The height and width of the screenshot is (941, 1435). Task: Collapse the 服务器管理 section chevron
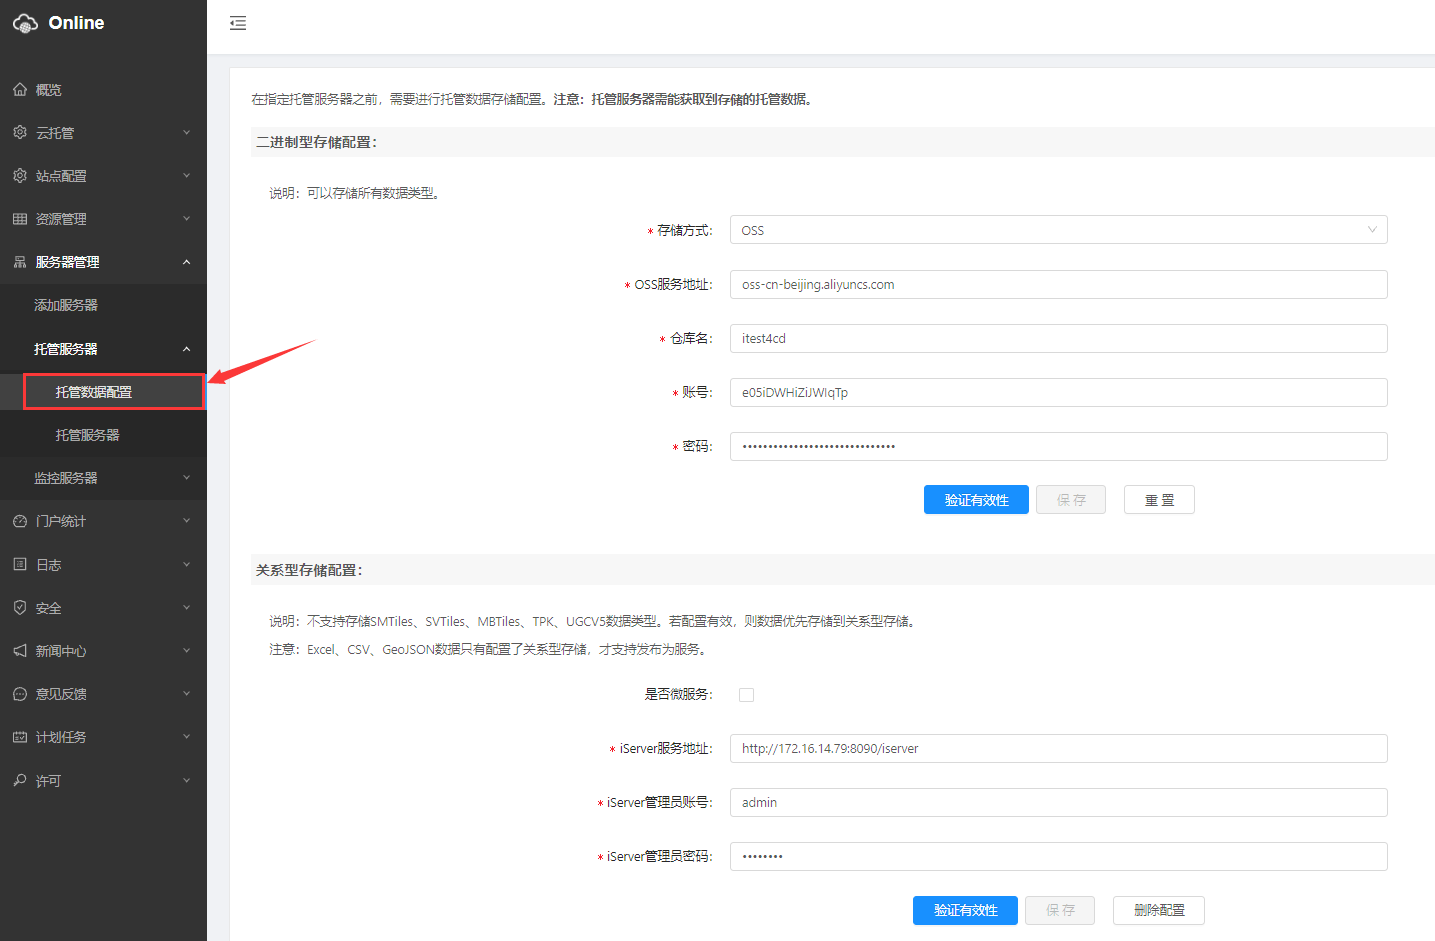[186, 262]
